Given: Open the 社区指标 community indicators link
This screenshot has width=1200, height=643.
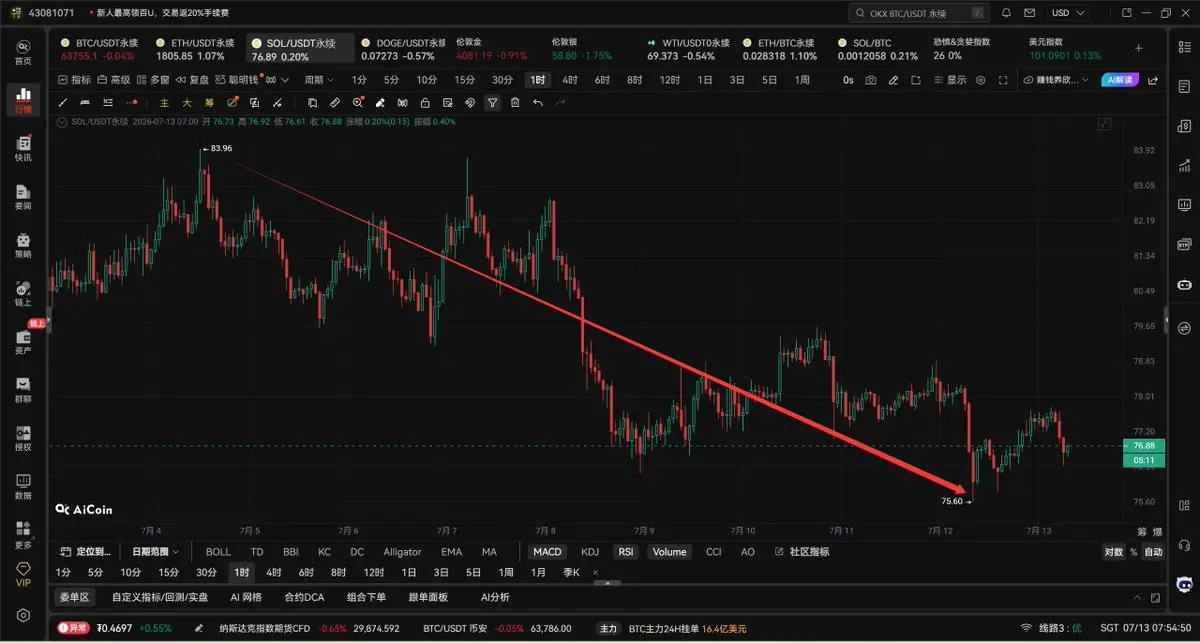Looking at the screenshot, I should coord(801,551).
